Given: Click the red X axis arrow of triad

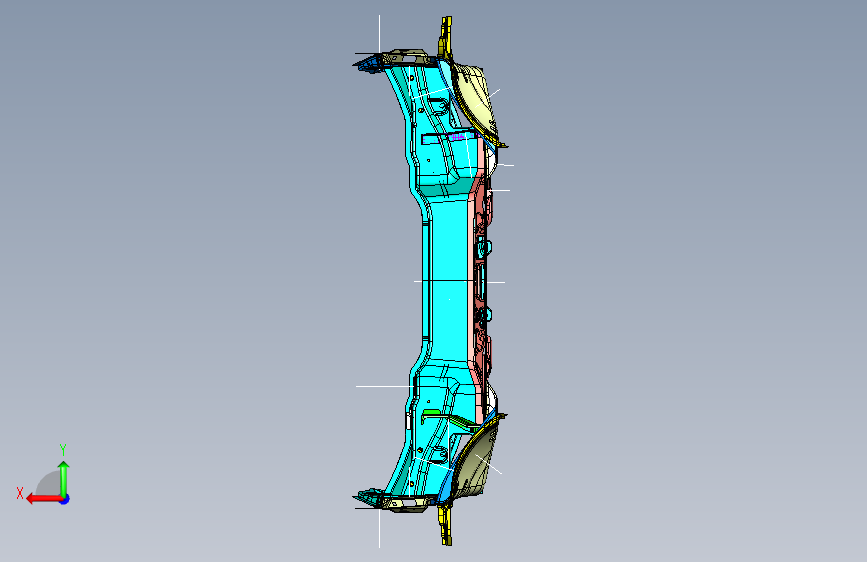Looking at the screenshot, I should point(43,499).
